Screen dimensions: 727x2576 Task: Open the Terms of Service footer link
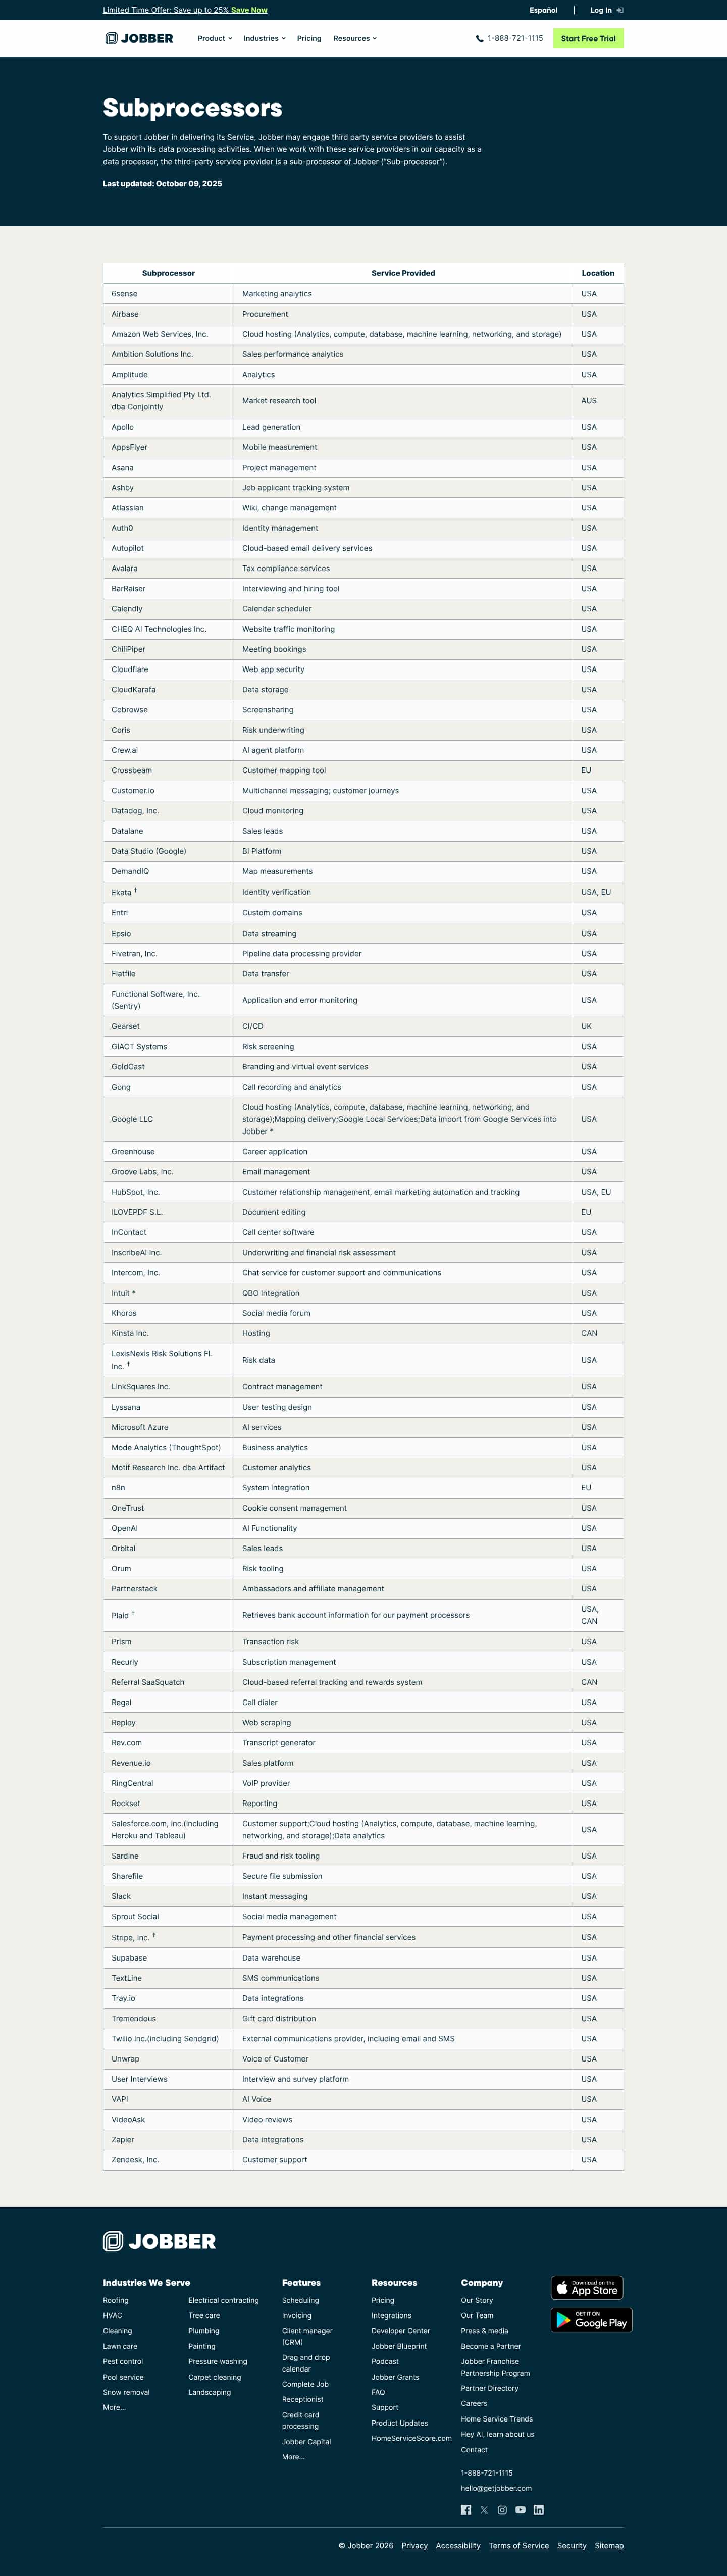pyautogui.click(x=518, y=2545)
